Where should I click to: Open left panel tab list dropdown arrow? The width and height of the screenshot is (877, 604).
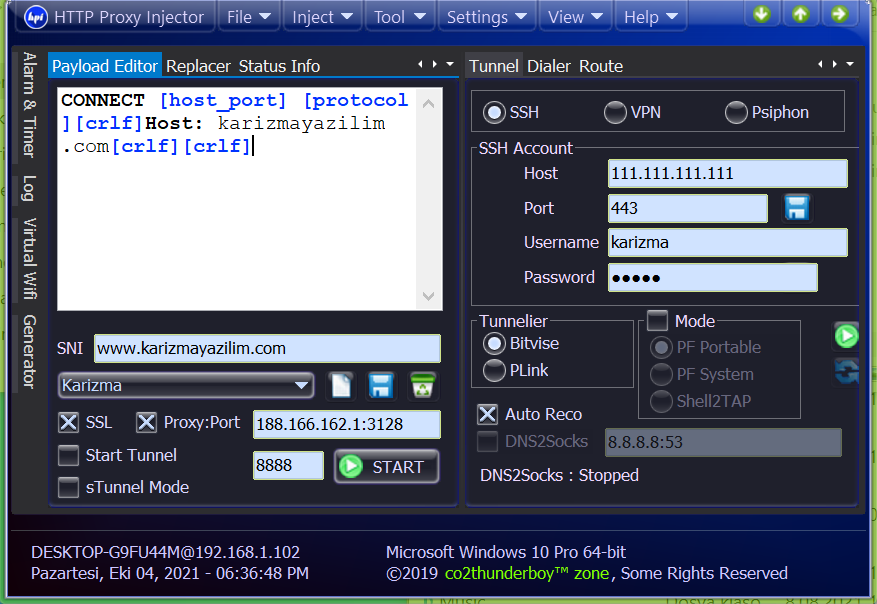pos(450,64)
